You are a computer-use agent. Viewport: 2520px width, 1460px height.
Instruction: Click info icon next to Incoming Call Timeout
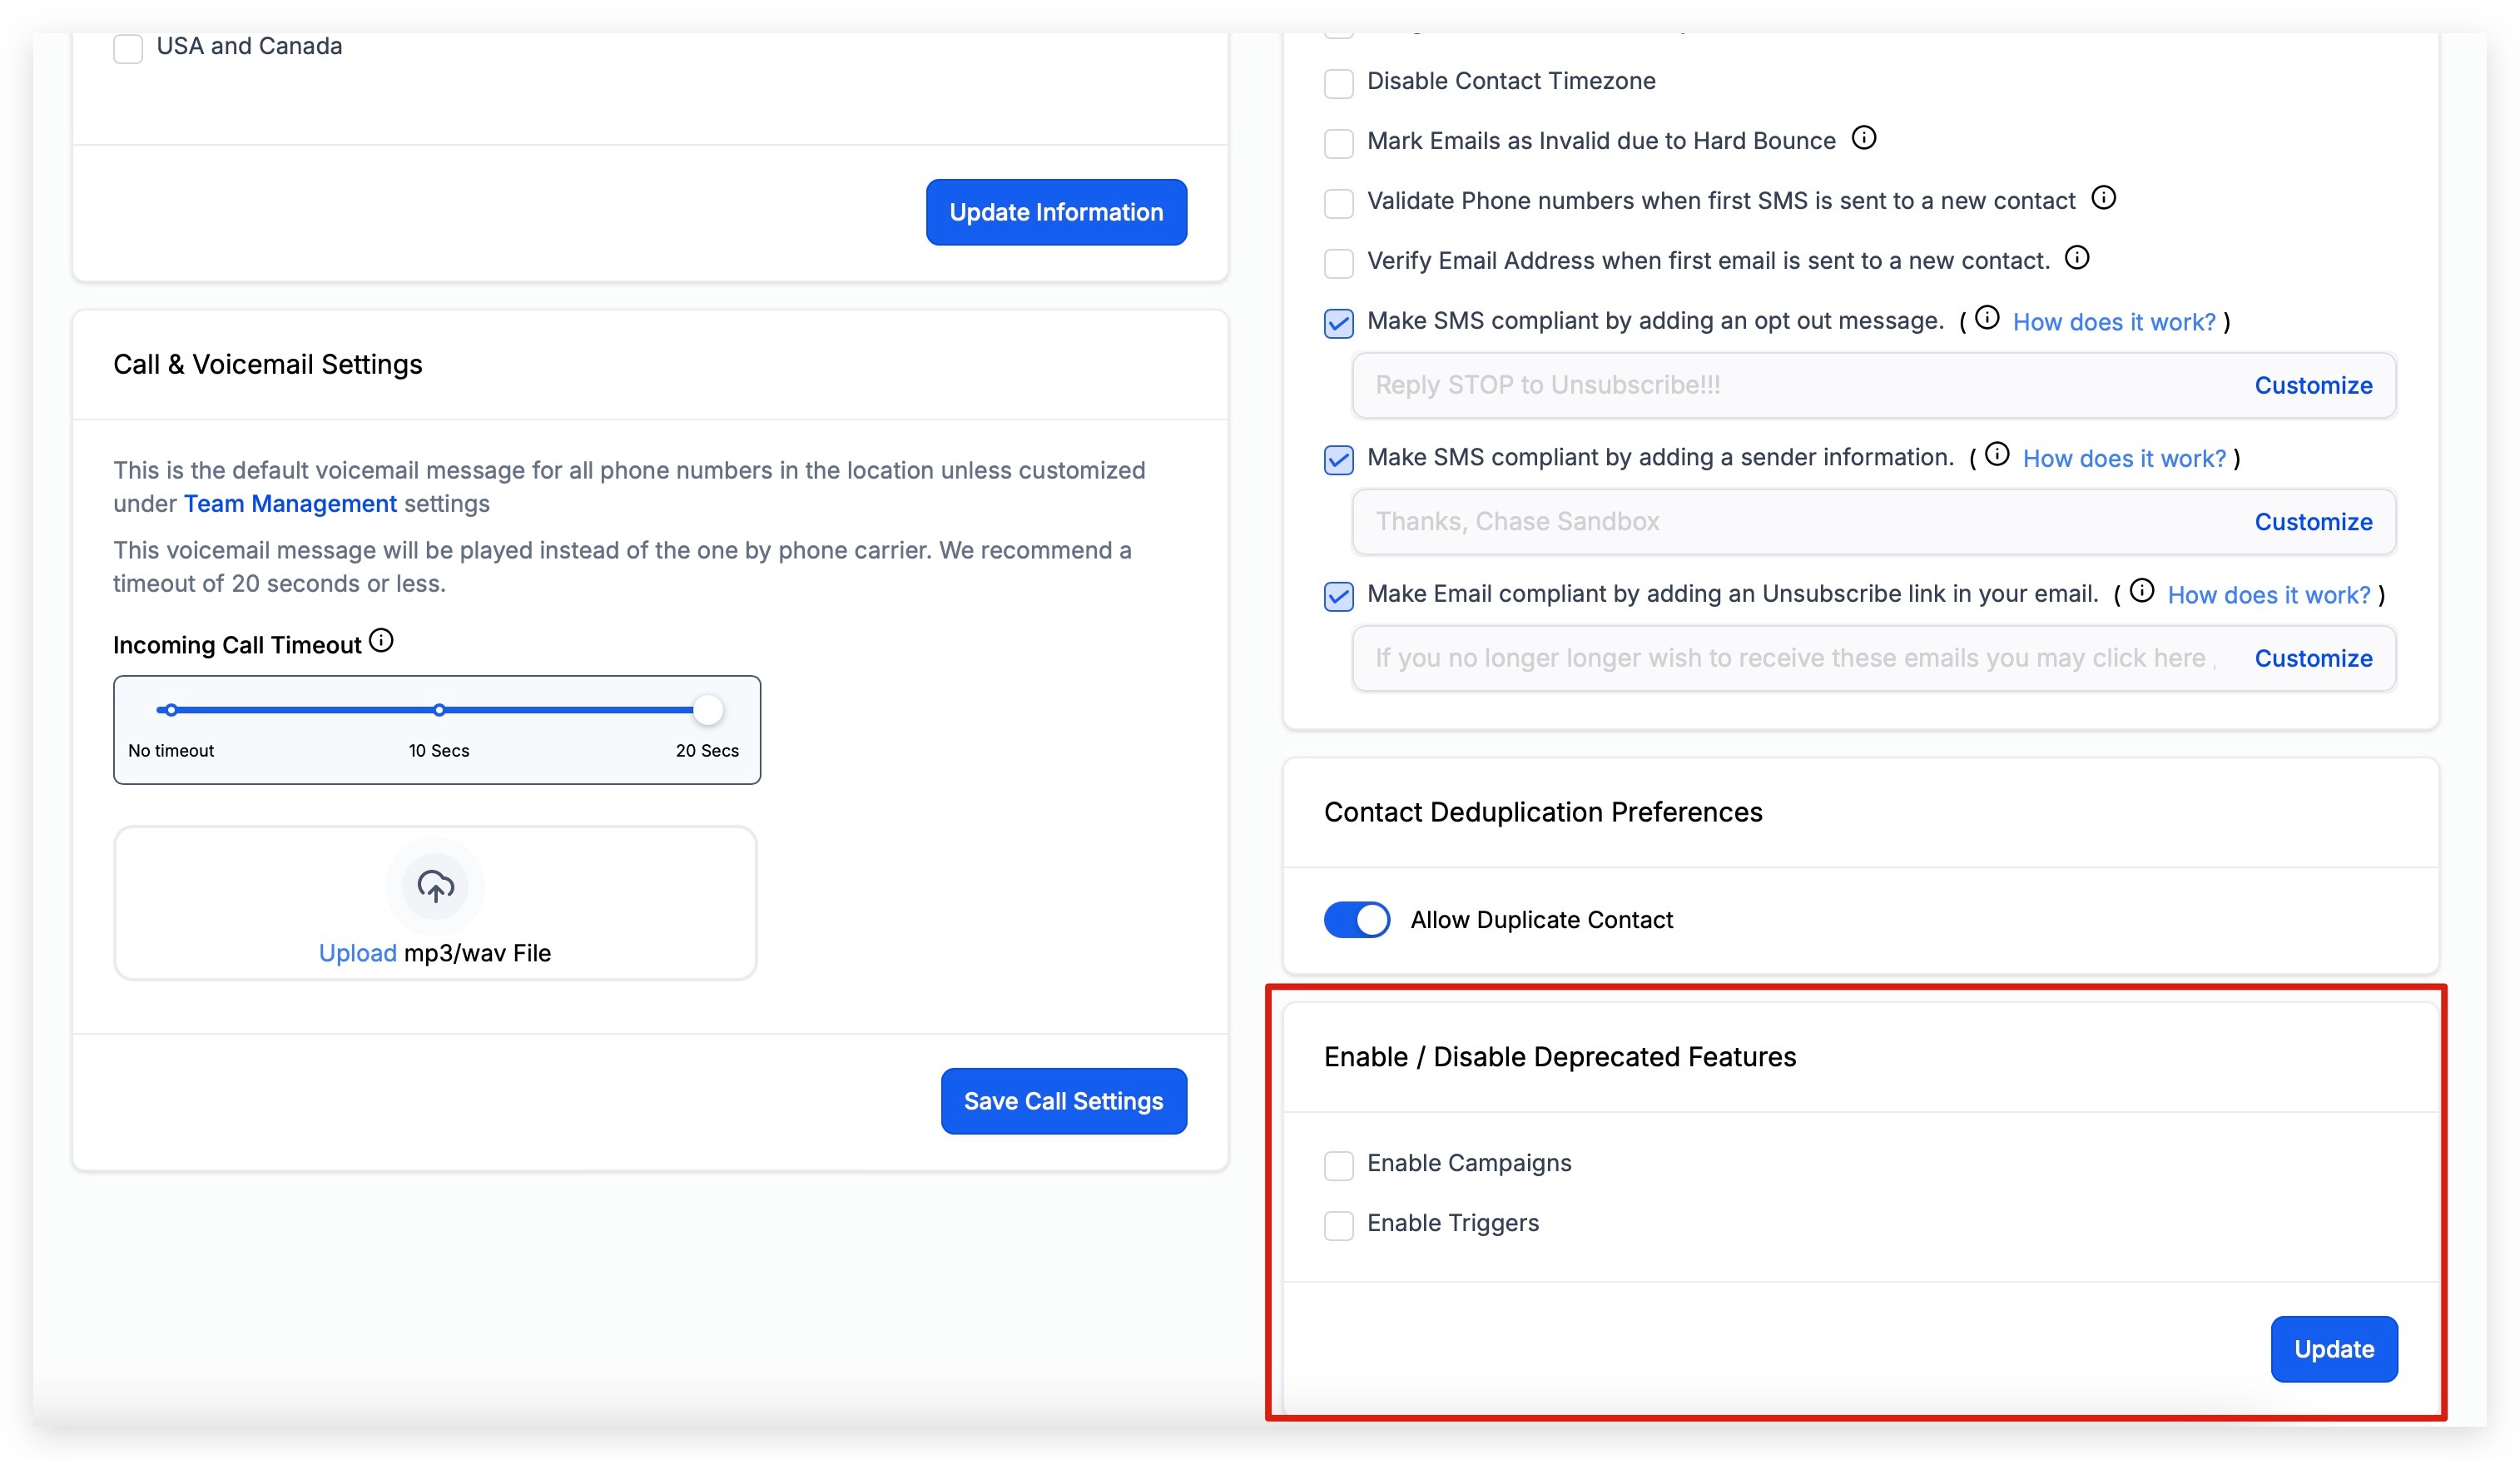point(381,641)
